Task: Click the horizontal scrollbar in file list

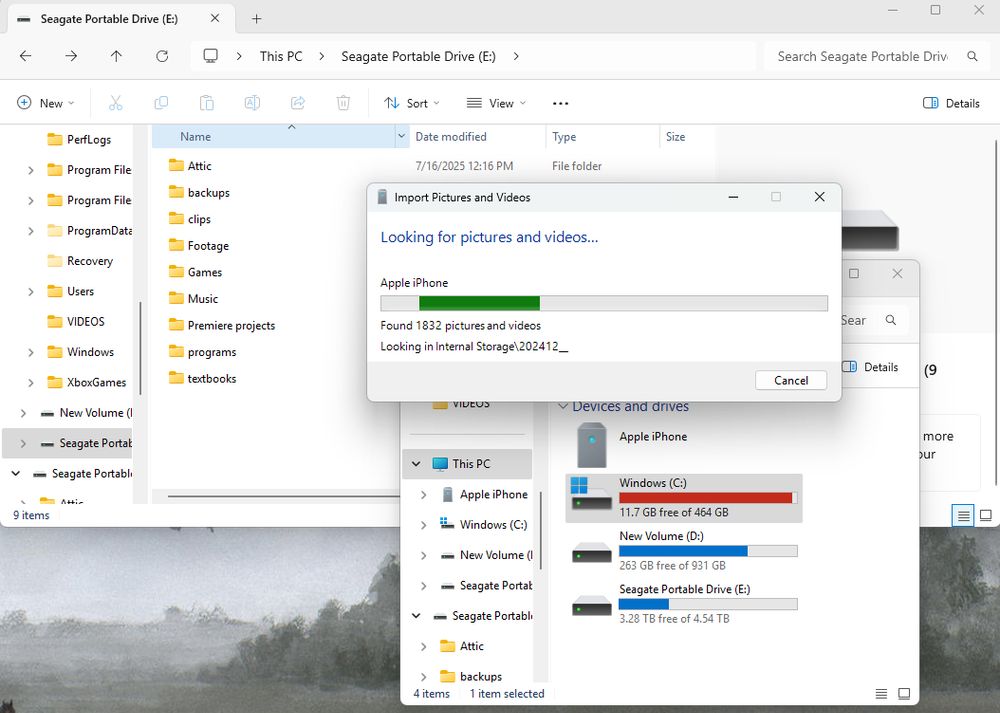Action: click(284, 496)
